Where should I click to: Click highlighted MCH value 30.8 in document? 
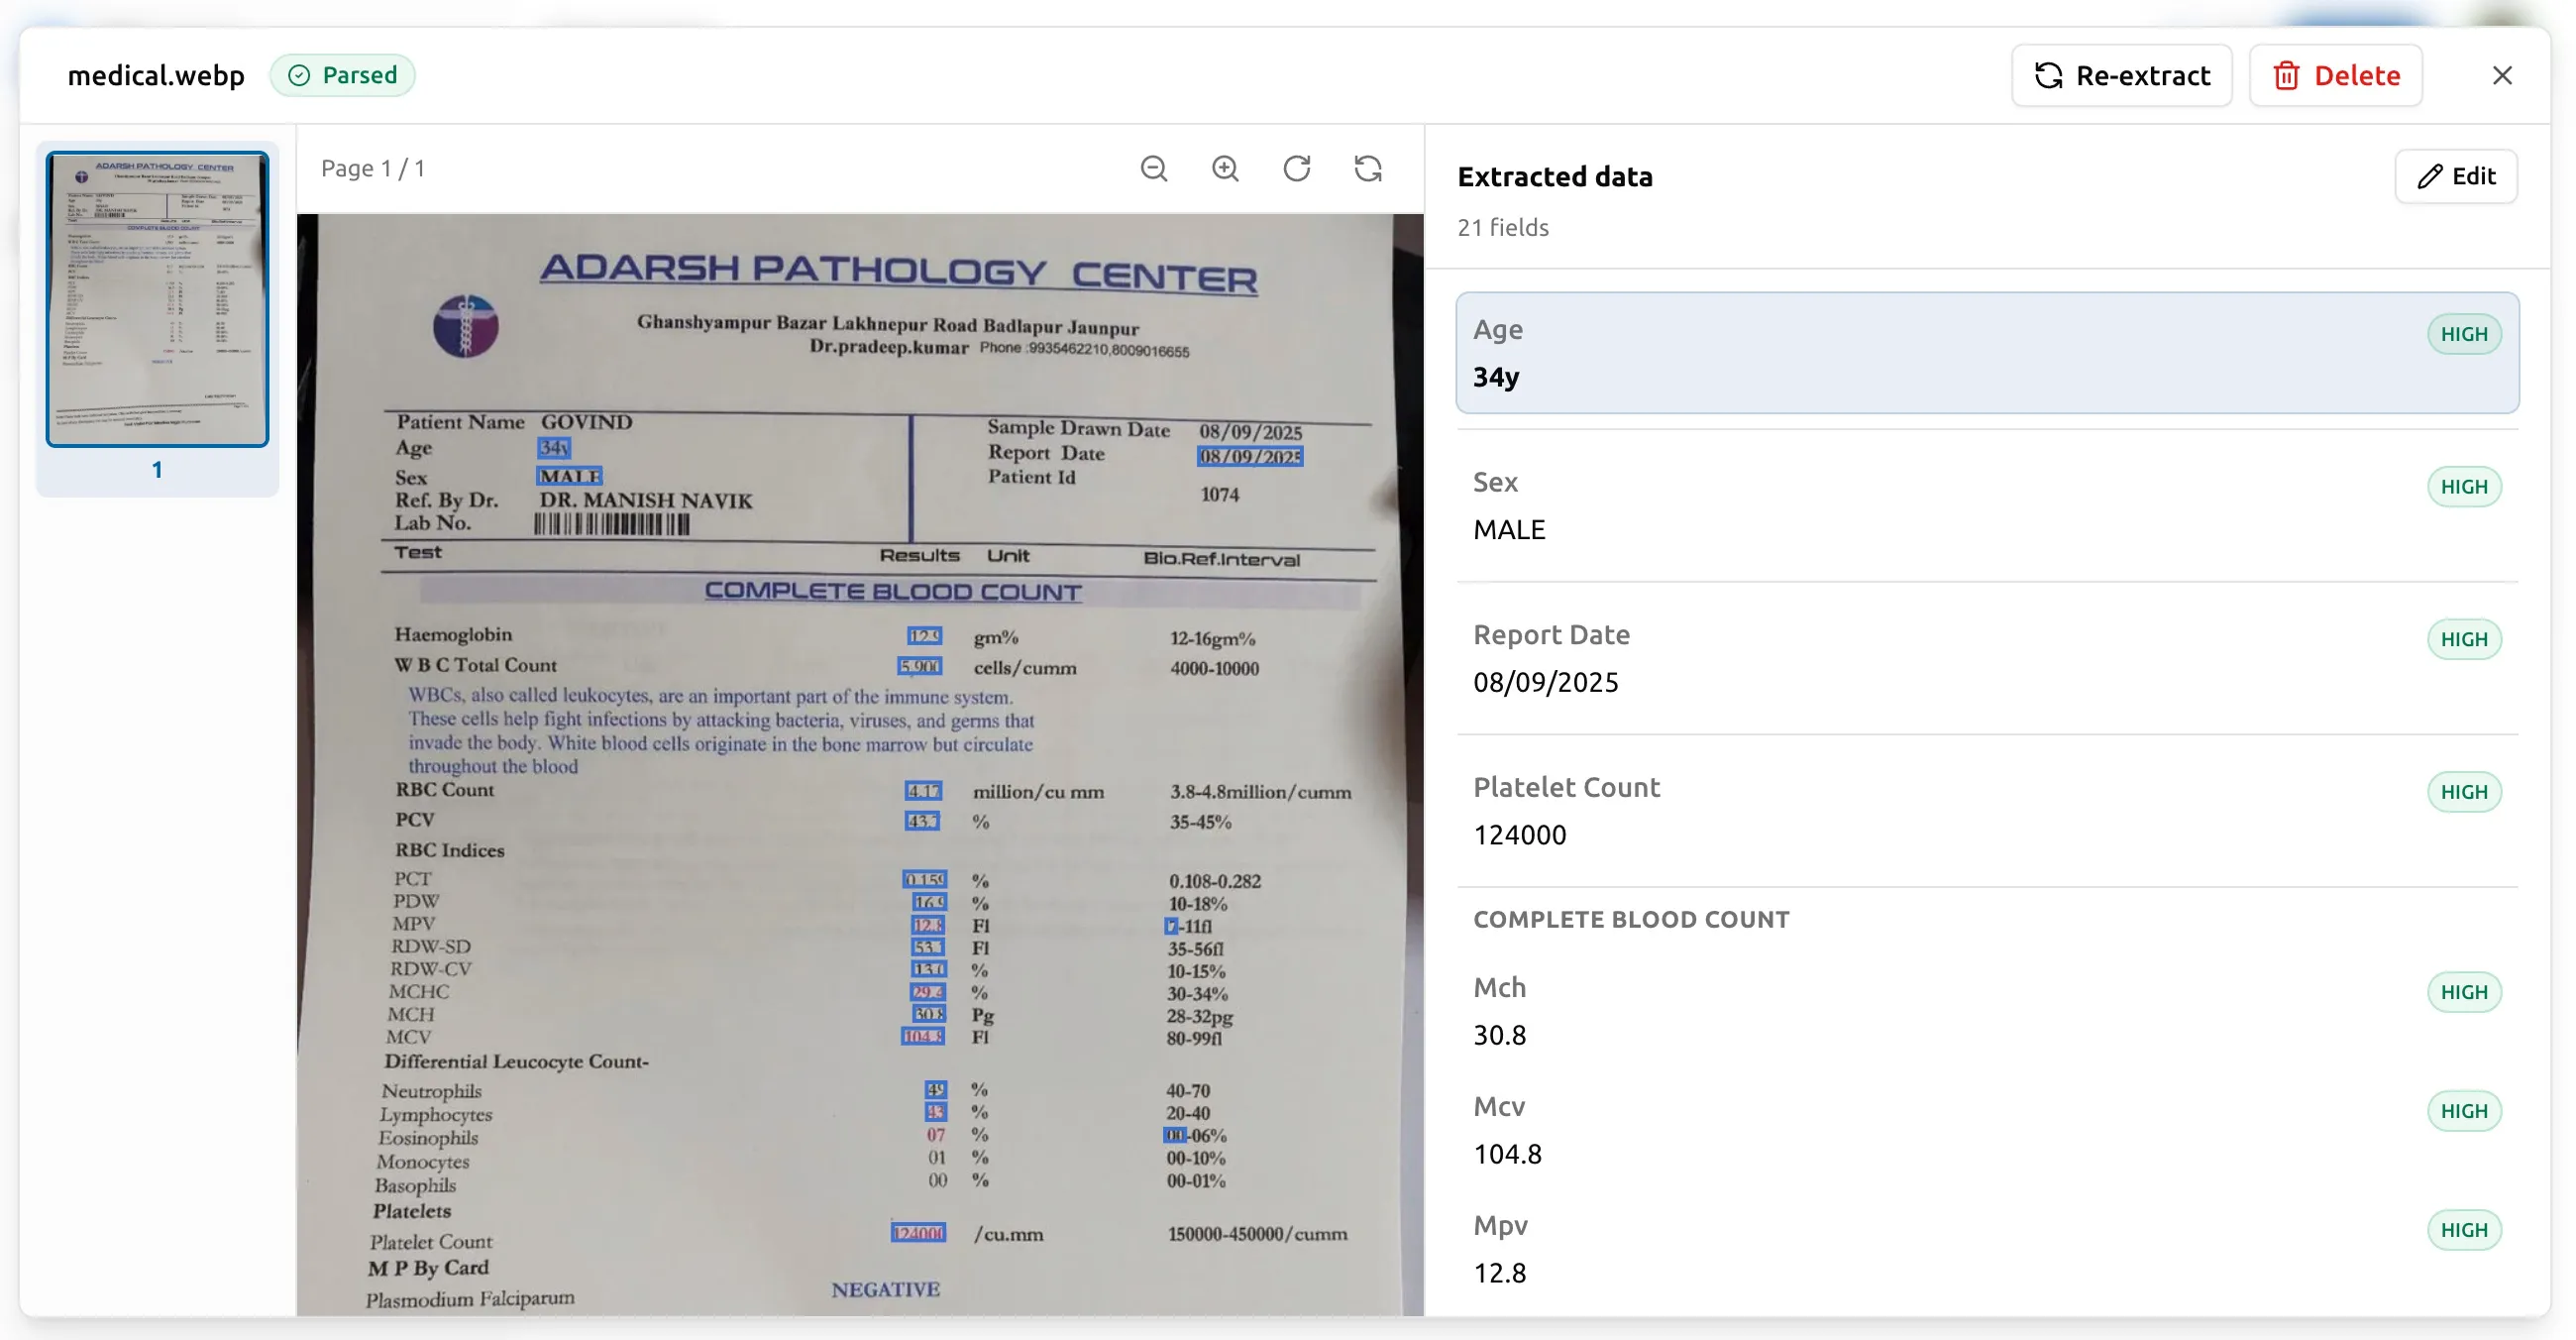click(x=929, y=1014)
